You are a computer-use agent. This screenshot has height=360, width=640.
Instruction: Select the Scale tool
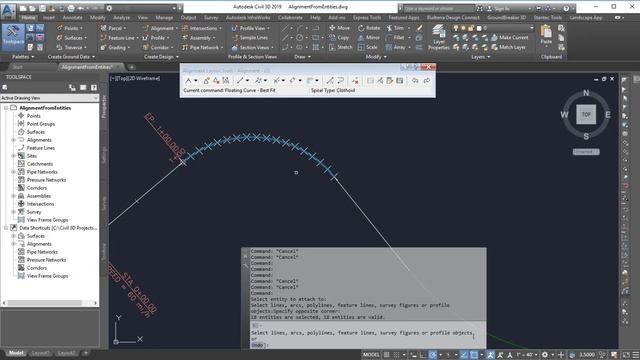[367, 47]
